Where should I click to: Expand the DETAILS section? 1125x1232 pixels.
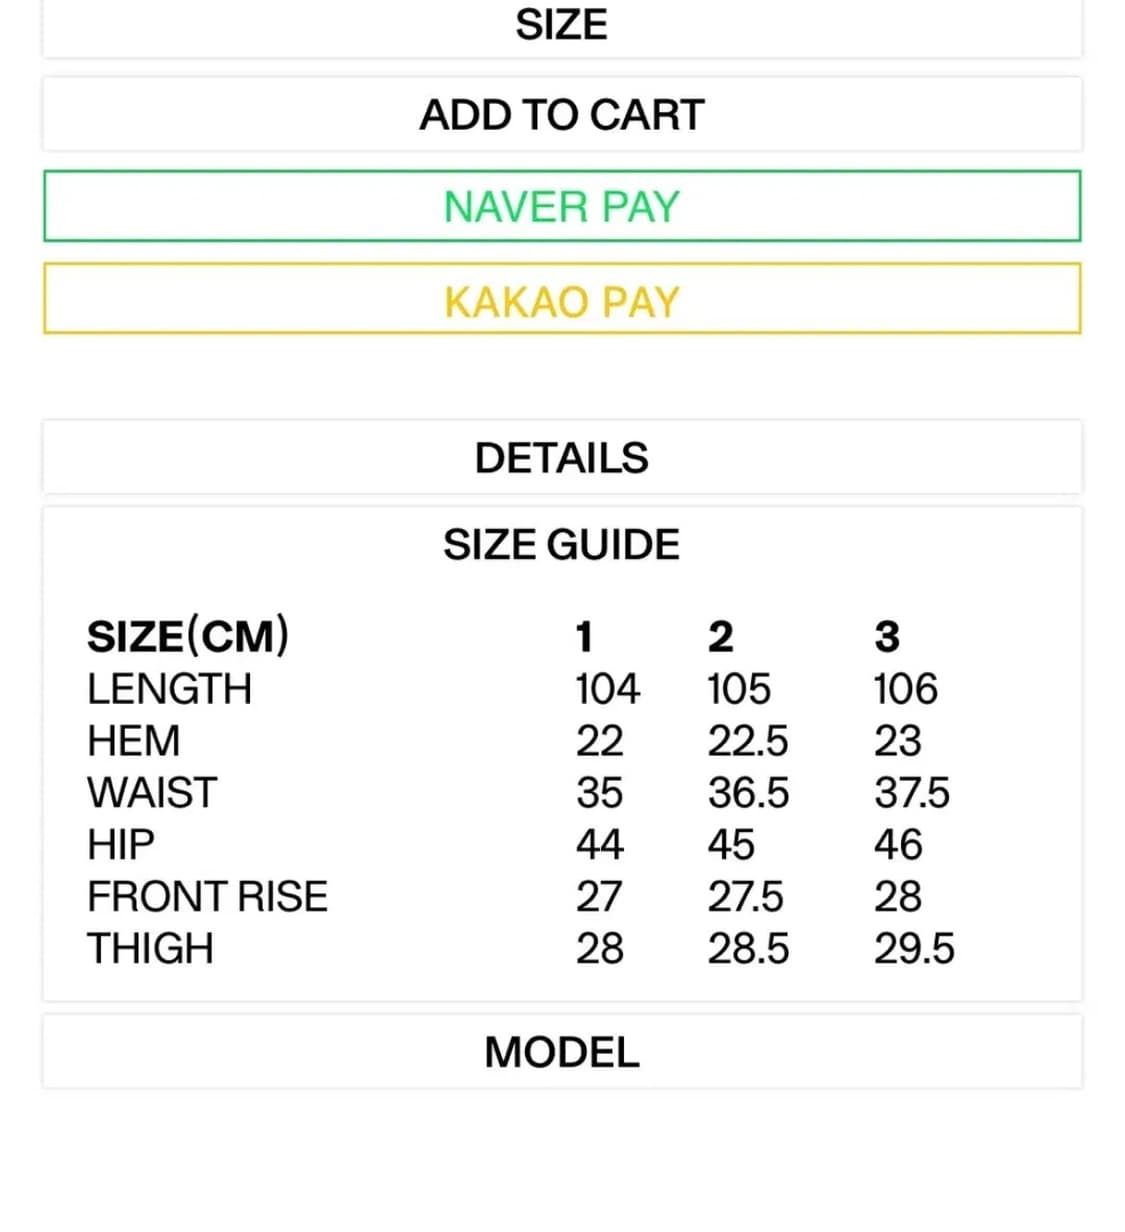pyautogui.click(x=561, y=458)
